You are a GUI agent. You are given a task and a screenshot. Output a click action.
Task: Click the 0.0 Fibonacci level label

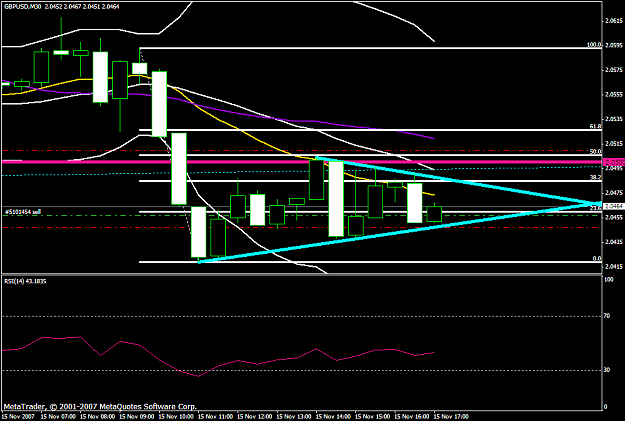pos(597,258)
